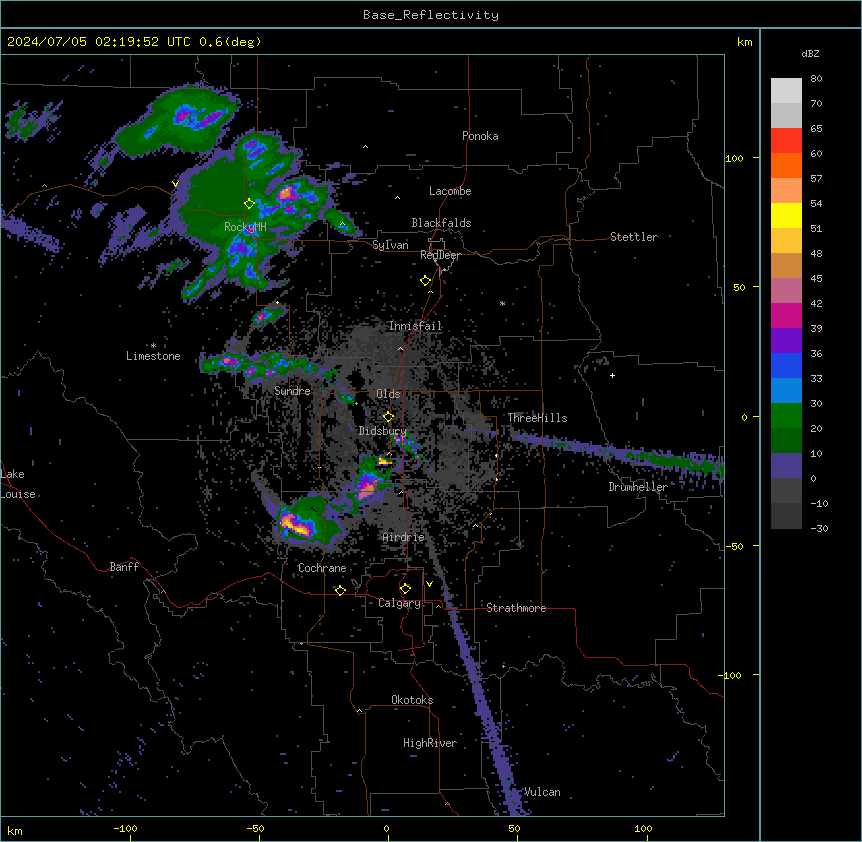Click the km unit label at top right
The image size is (862, 842).
[744, 42]
